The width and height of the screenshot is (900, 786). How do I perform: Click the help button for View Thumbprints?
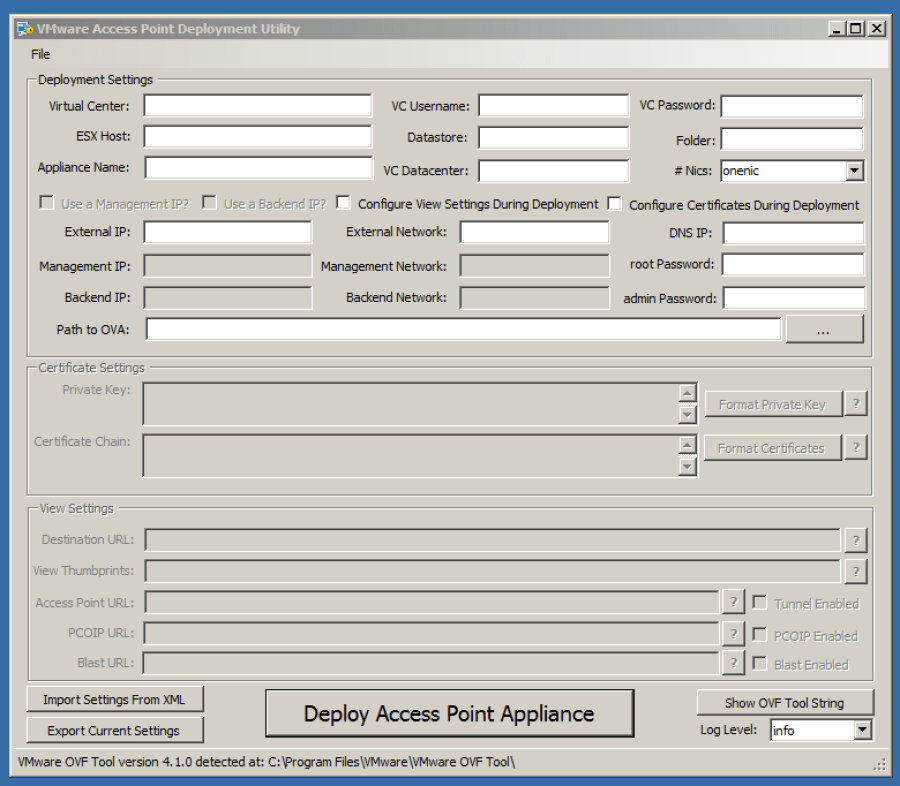pyautogui.click(x=855, y=571)
